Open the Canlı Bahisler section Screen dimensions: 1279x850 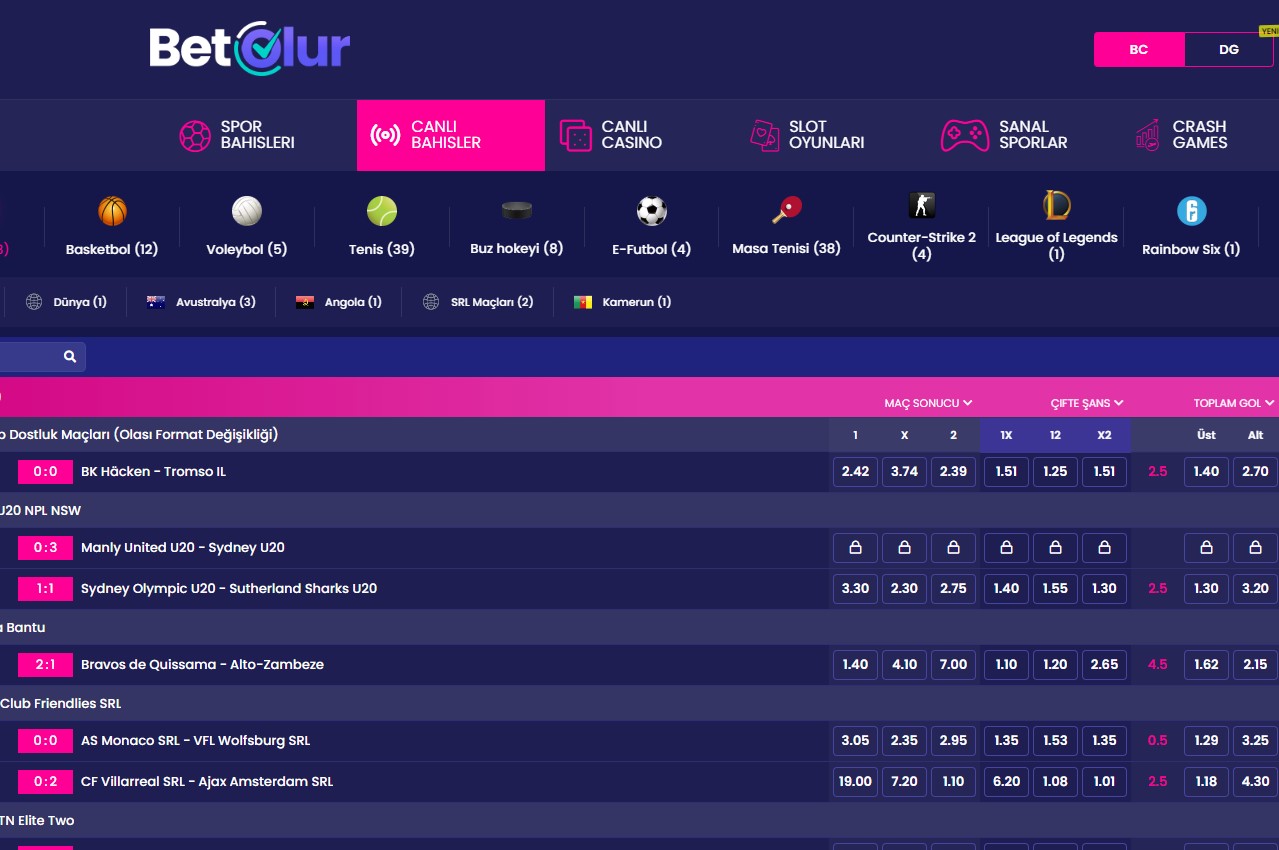(451, 135)
